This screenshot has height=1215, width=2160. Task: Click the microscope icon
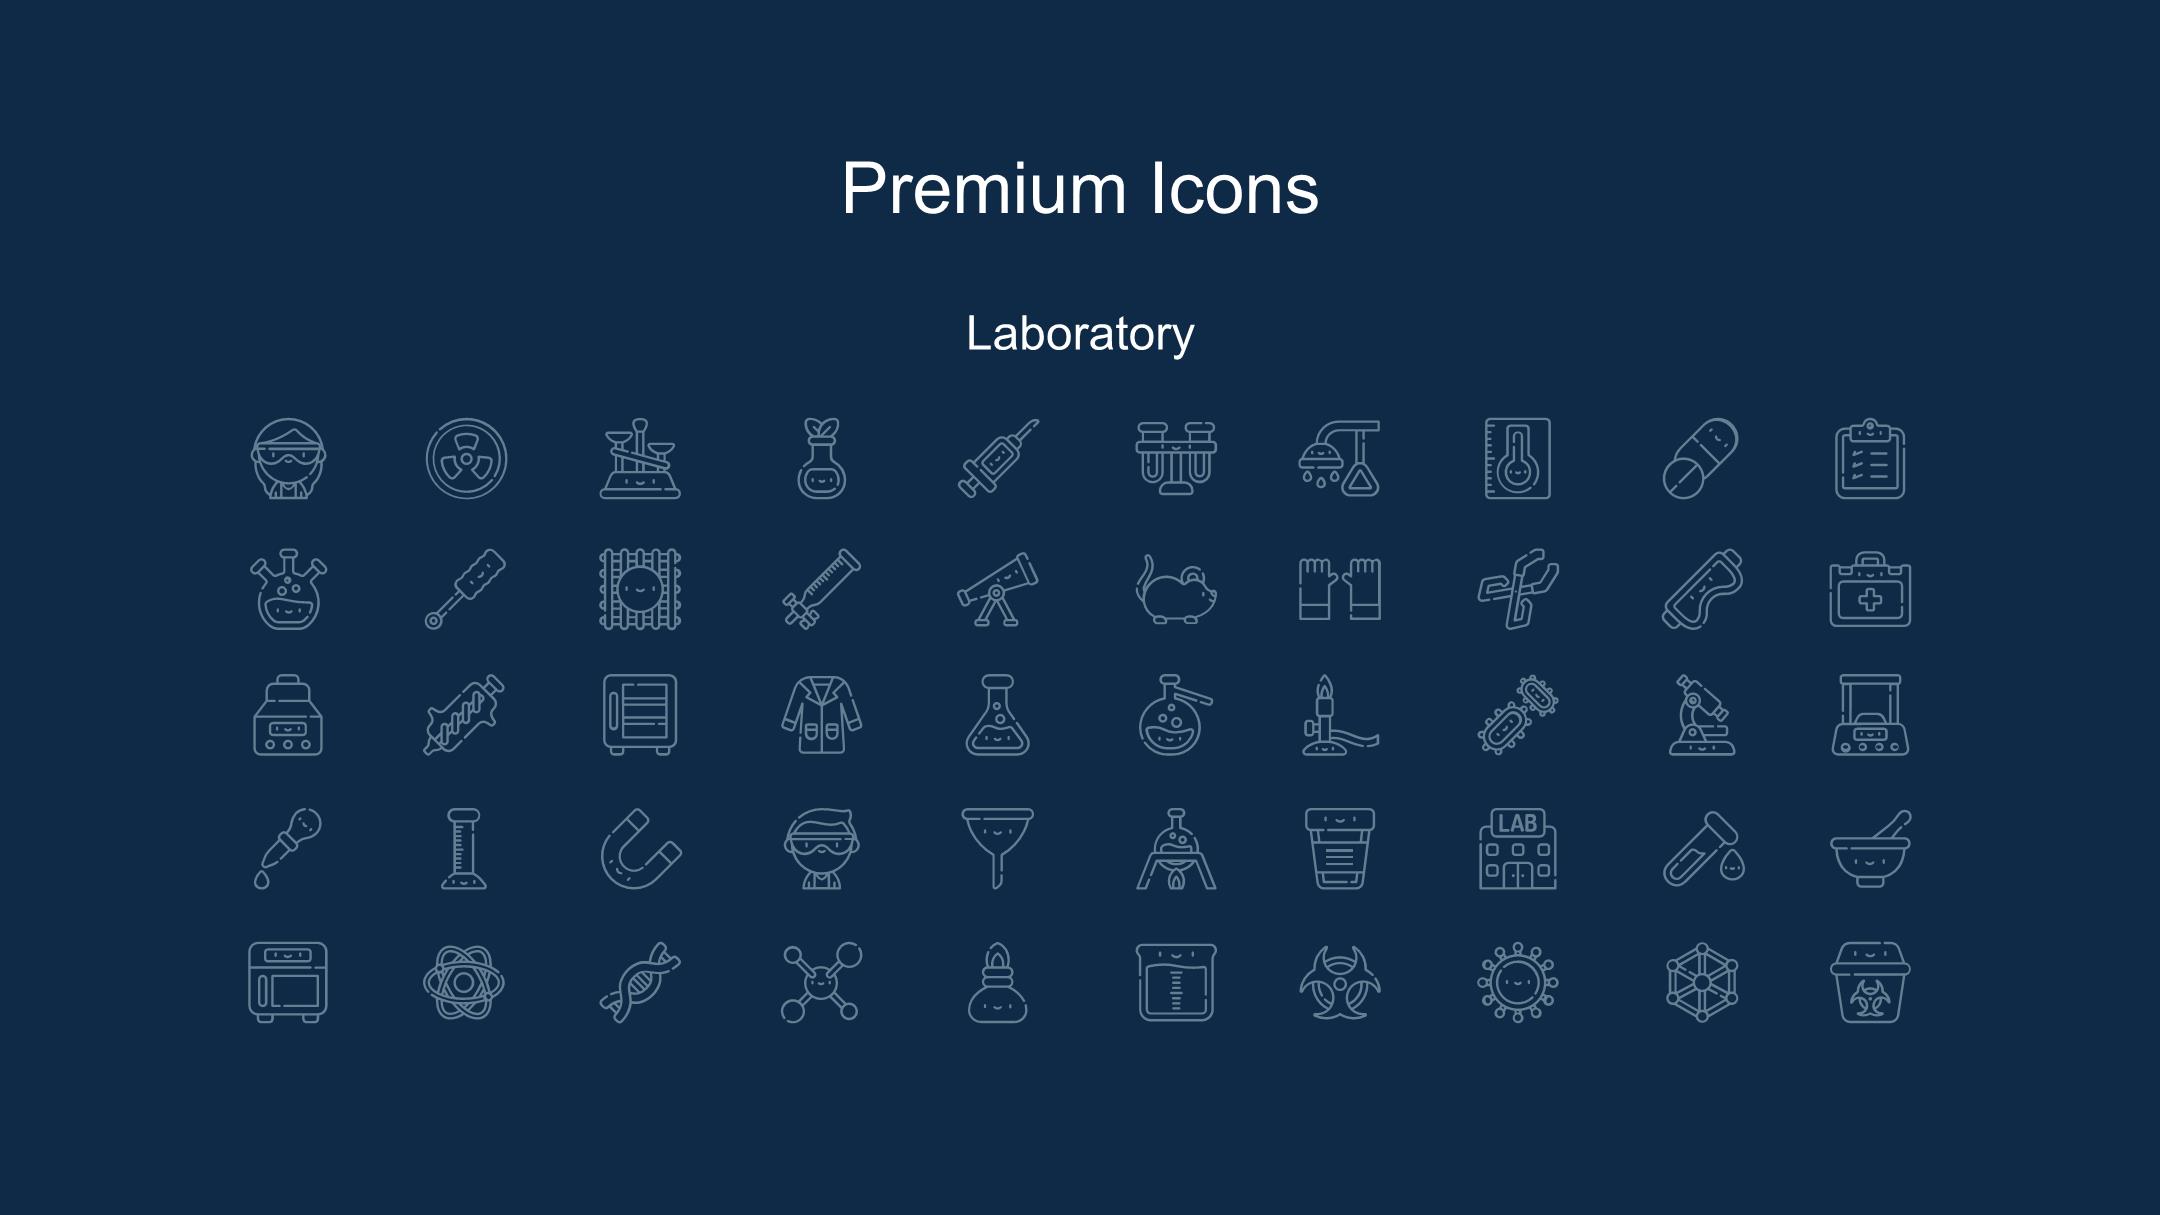[x=1702, y=715]
